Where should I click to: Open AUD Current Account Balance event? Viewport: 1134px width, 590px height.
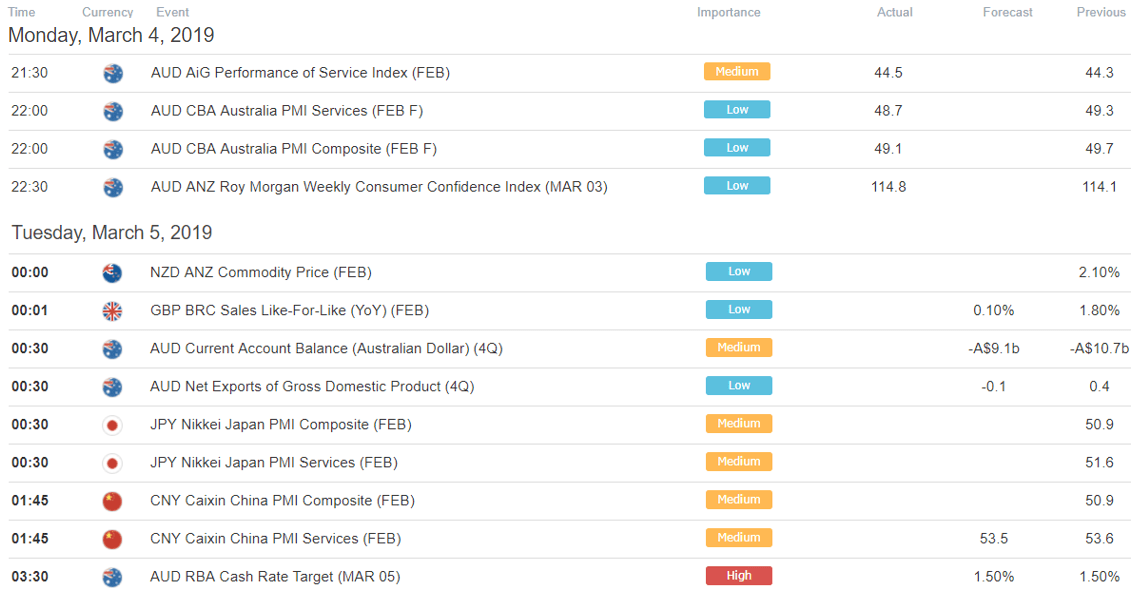[326, 349]
